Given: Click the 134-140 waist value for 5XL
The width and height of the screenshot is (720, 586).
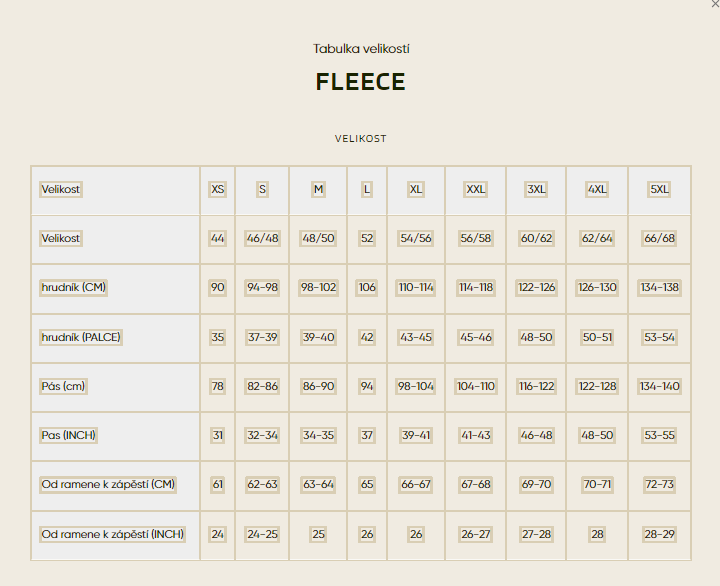Looking at the screenshot, I should [x=659, y=386].
